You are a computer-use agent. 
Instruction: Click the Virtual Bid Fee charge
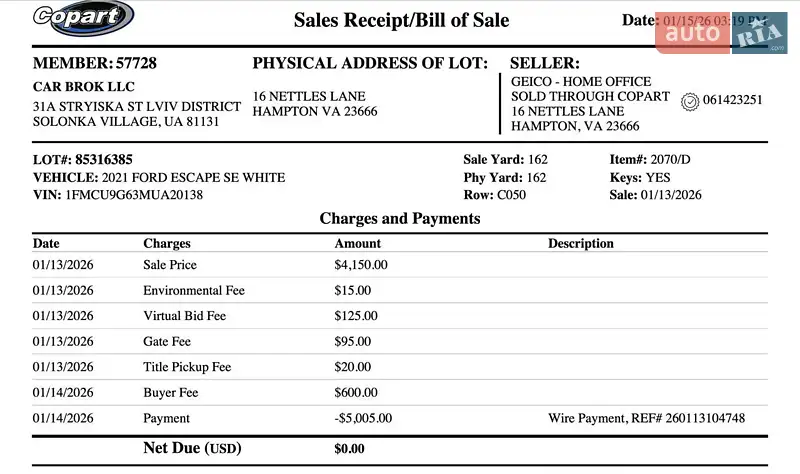click(184, 316)
